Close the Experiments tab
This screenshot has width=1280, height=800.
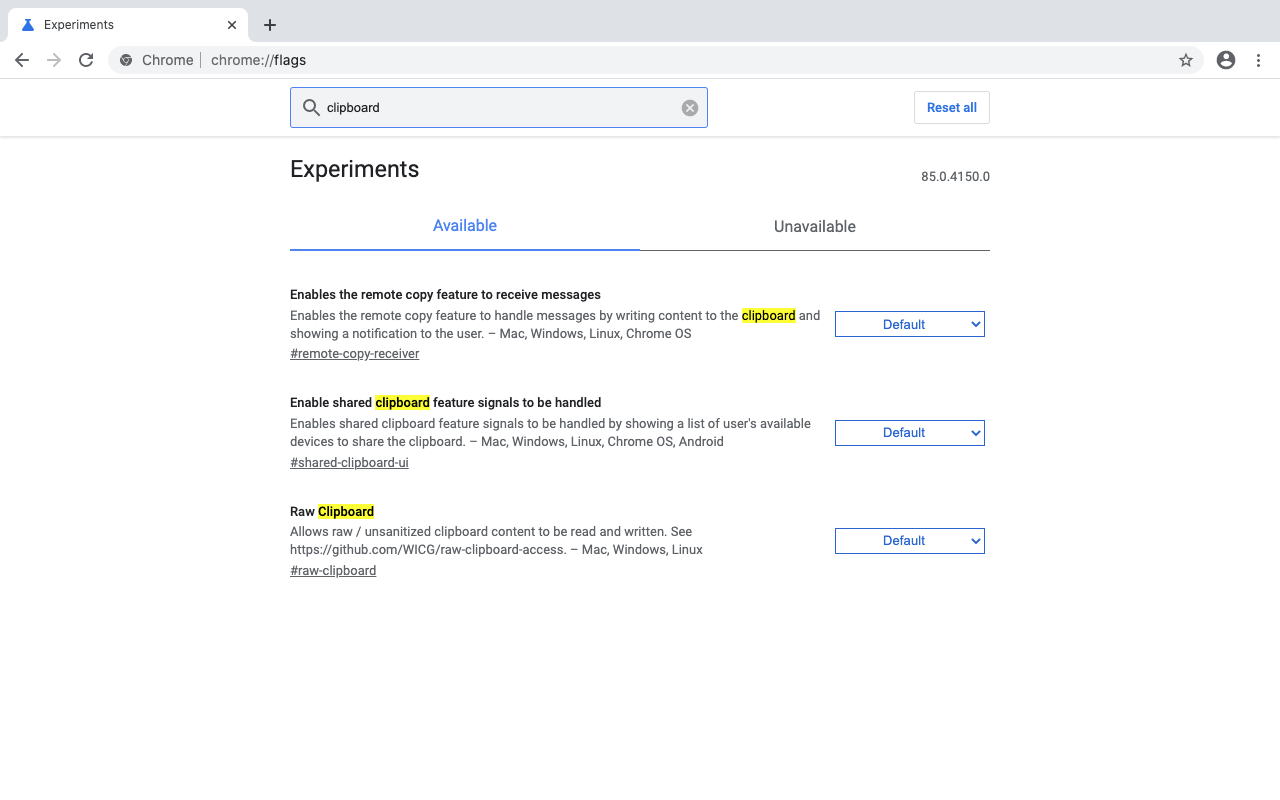tap(232, 25)
